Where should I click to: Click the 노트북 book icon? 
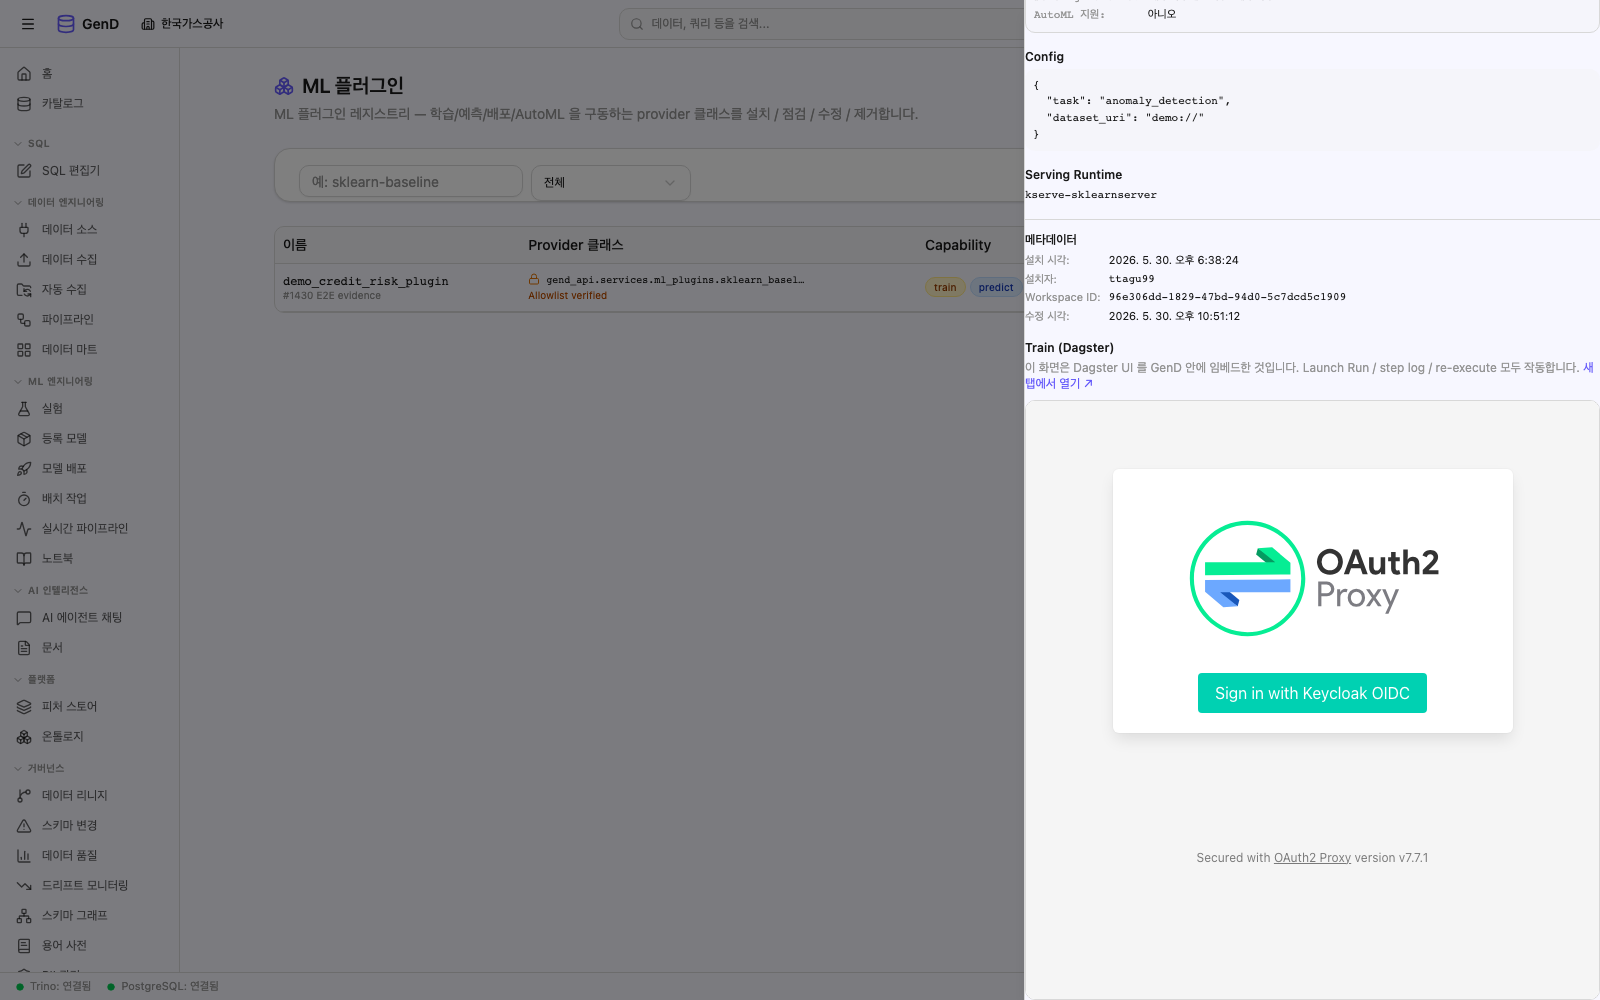coord(24,559)
